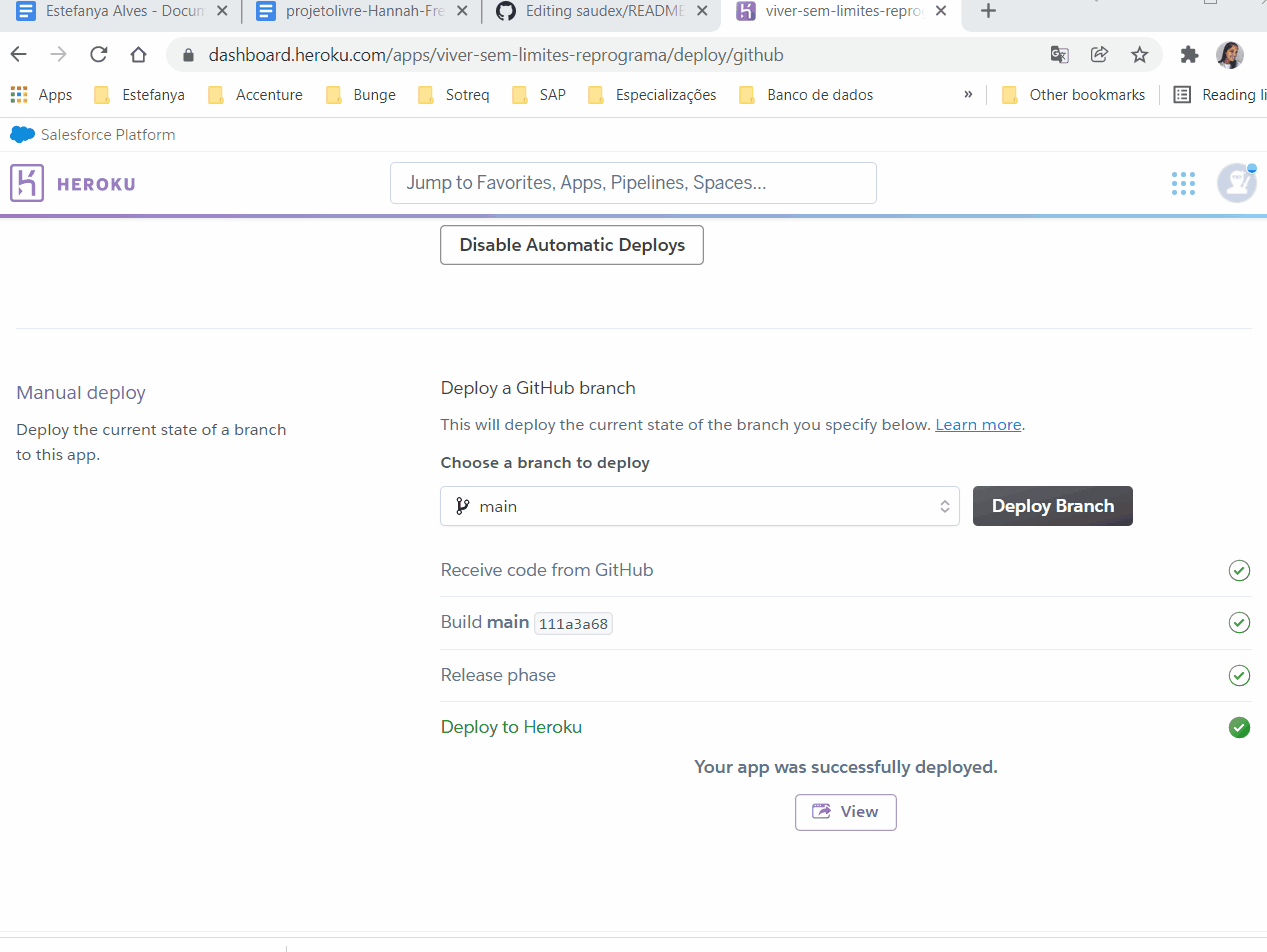Close the projetolivre-Hannah tab
Screen dimensions: 1267x952
tap(463, 12)
